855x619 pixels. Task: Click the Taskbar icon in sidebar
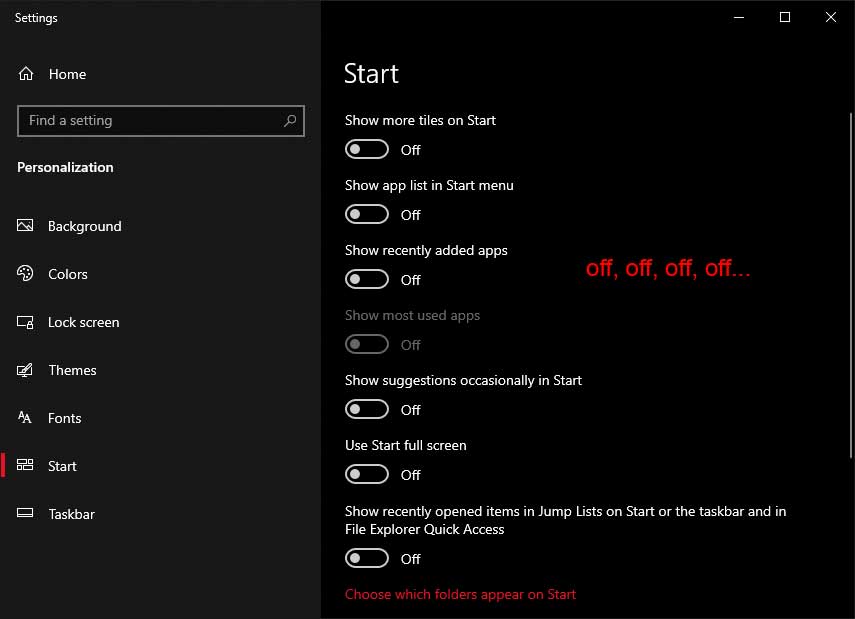(25, 513)
